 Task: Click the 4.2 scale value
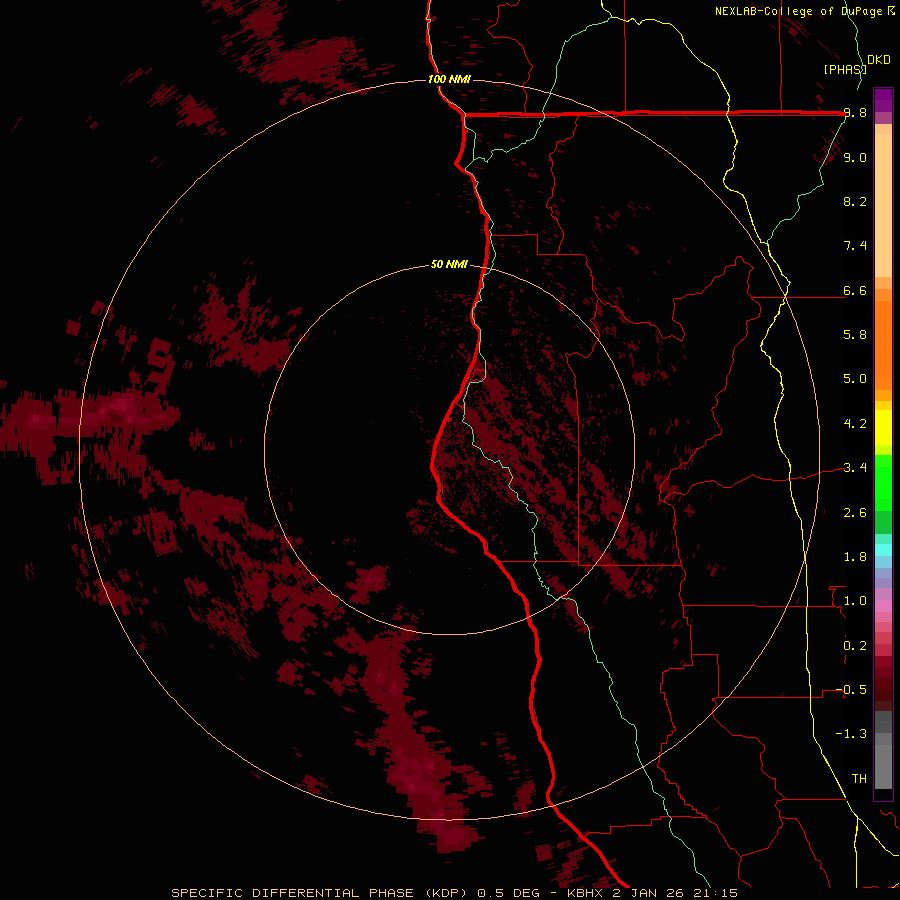point(855,424)
